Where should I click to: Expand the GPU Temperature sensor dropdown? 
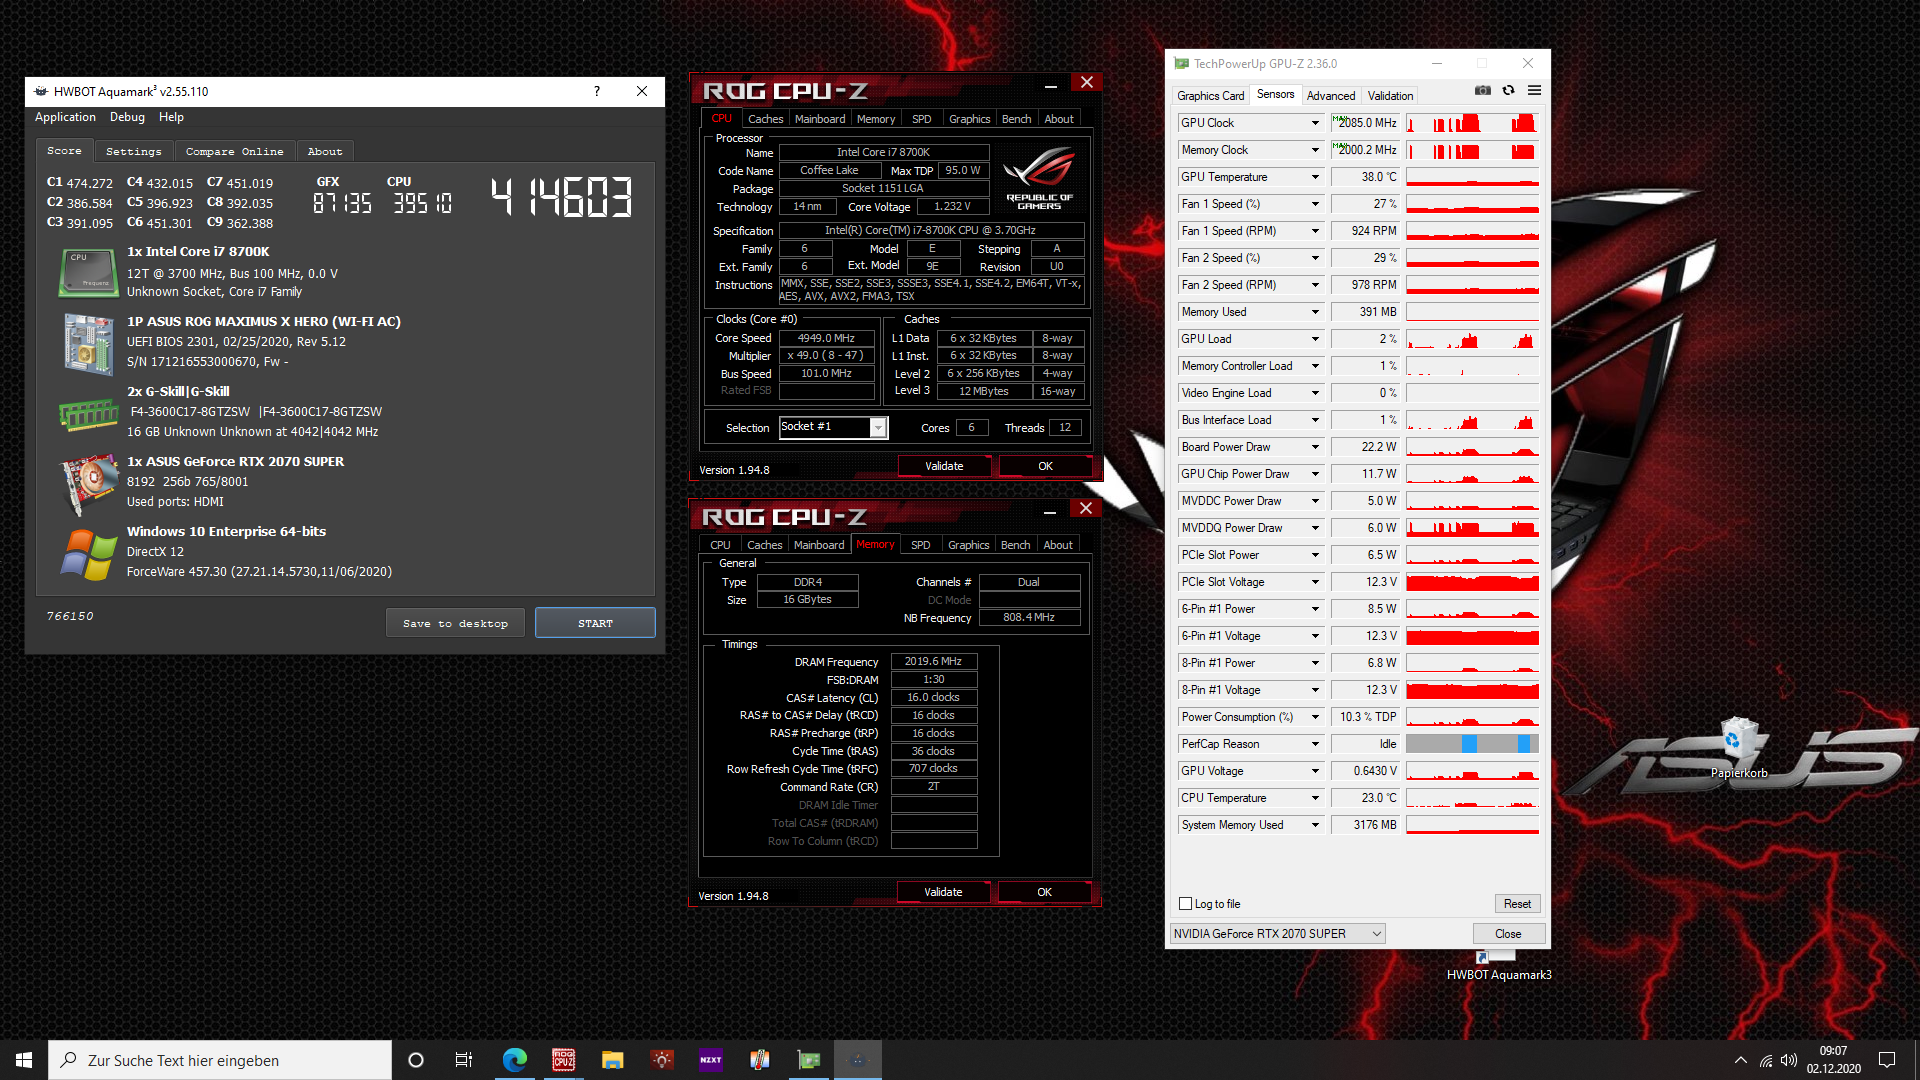tap(1315, 177)
